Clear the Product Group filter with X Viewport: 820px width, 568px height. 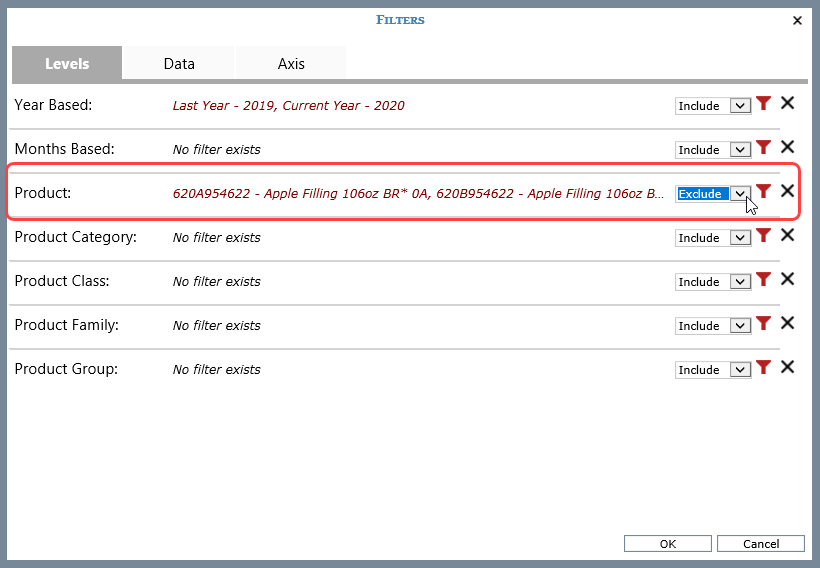787,368
